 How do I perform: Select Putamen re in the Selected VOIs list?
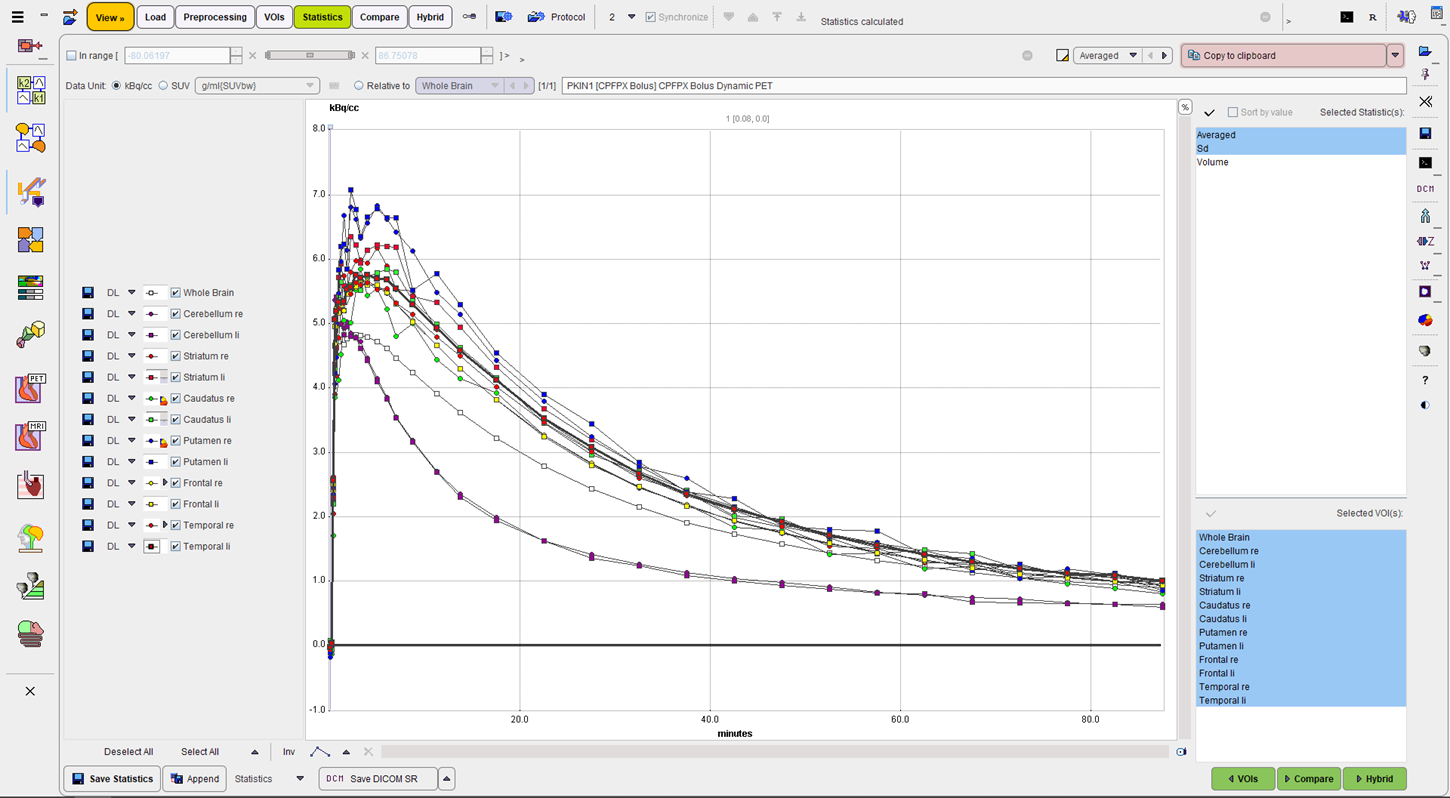point(1301,632)
